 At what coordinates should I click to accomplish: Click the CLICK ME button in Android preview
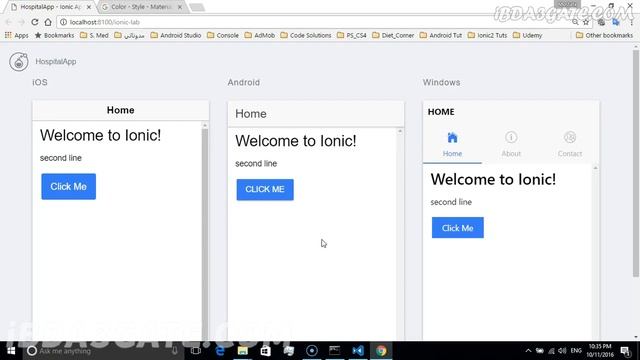click(265, 189)
